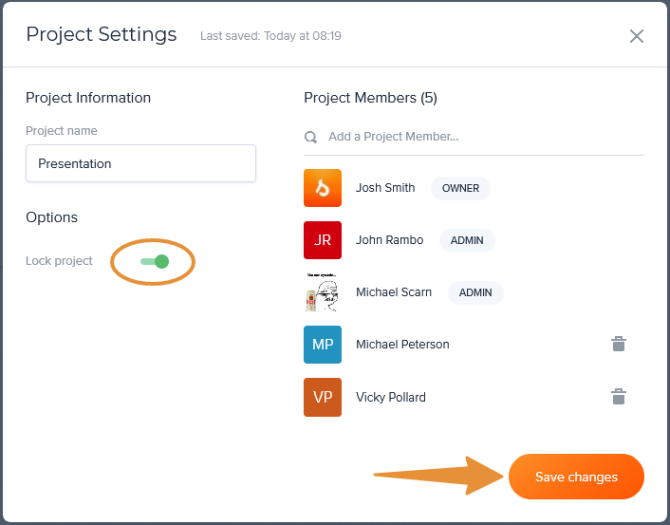Delete Vicky Pollard with the trash icon
Image resolution: width=670 pixels, height=525 pixels.
[x=619, y=397]
